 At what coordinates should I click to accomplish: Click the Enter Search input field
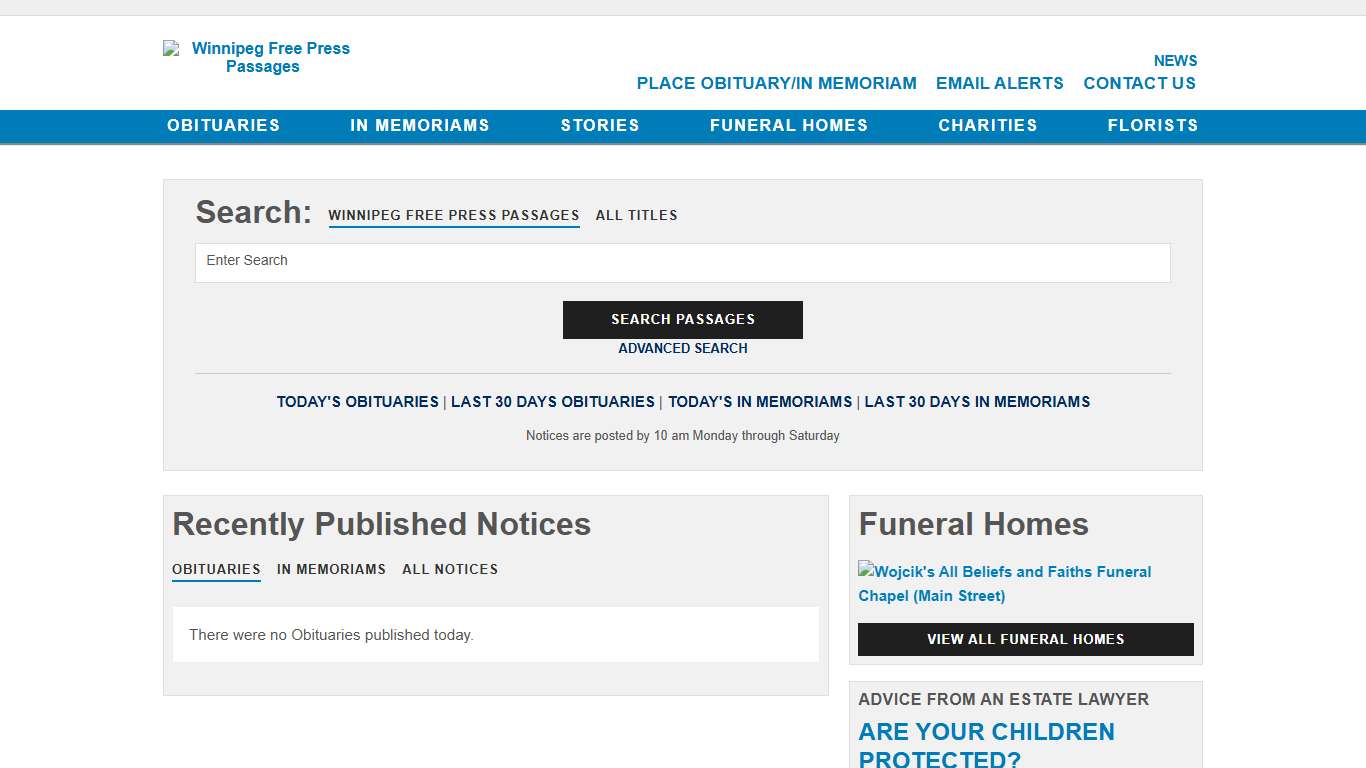[x=683, y=262]
